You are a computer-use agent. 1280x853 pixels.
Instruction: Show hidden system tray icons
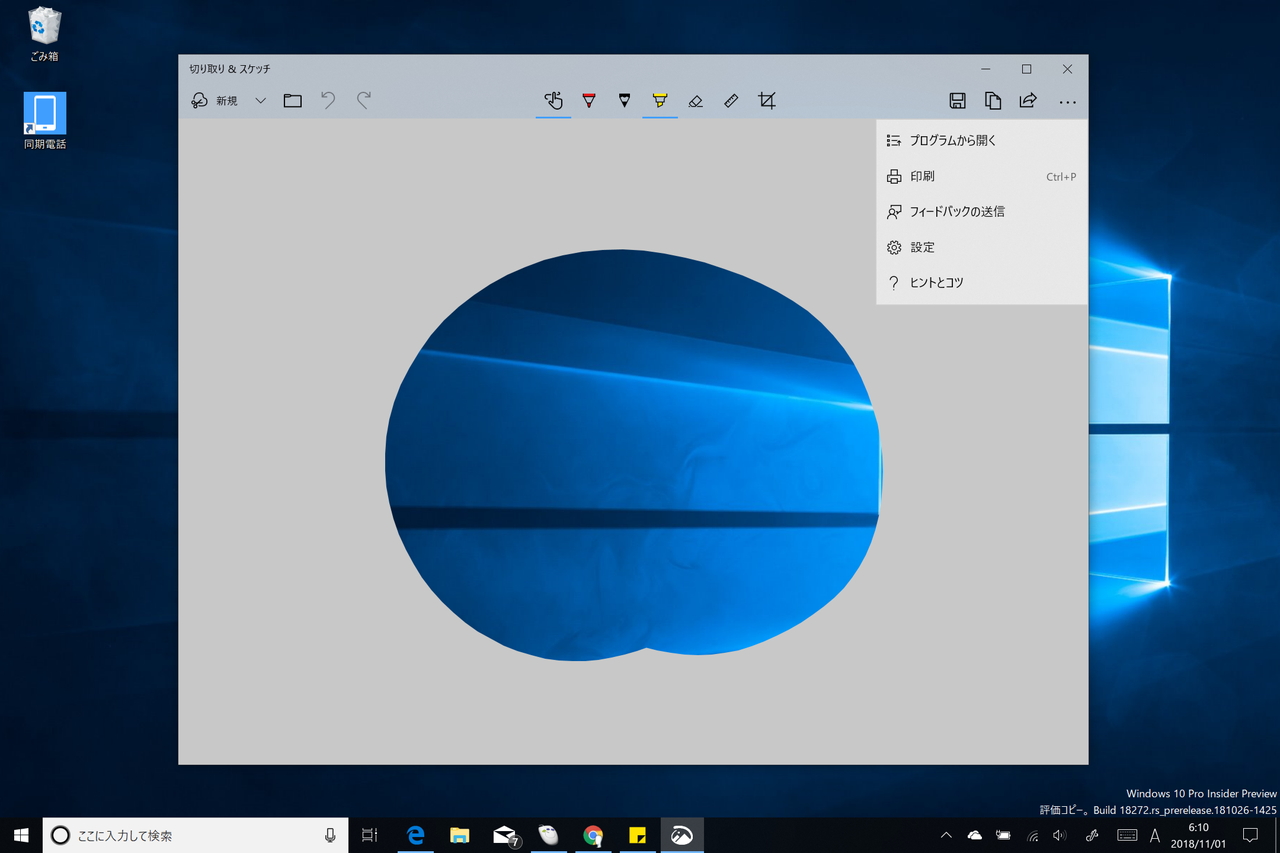click(x=946, y=835)
